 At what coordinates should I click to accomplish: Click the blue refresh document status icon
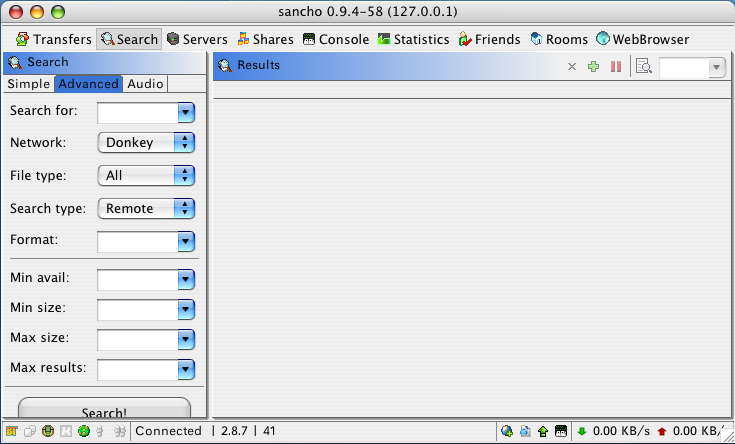tap(525, 431)
